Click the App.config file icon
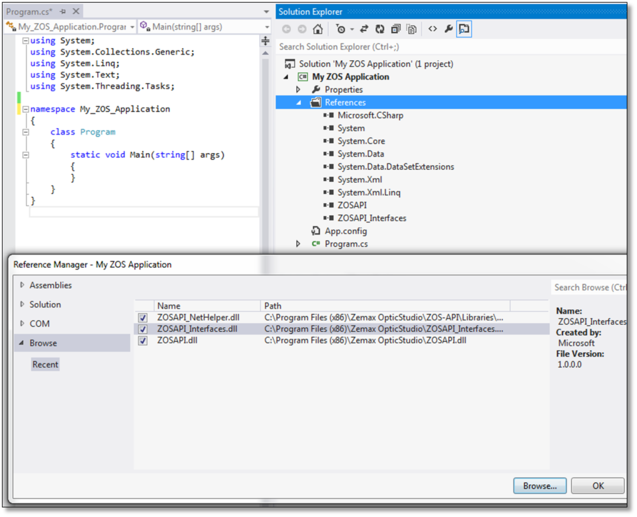This screenshot has width=637, height=517. [x=316, y=231]
